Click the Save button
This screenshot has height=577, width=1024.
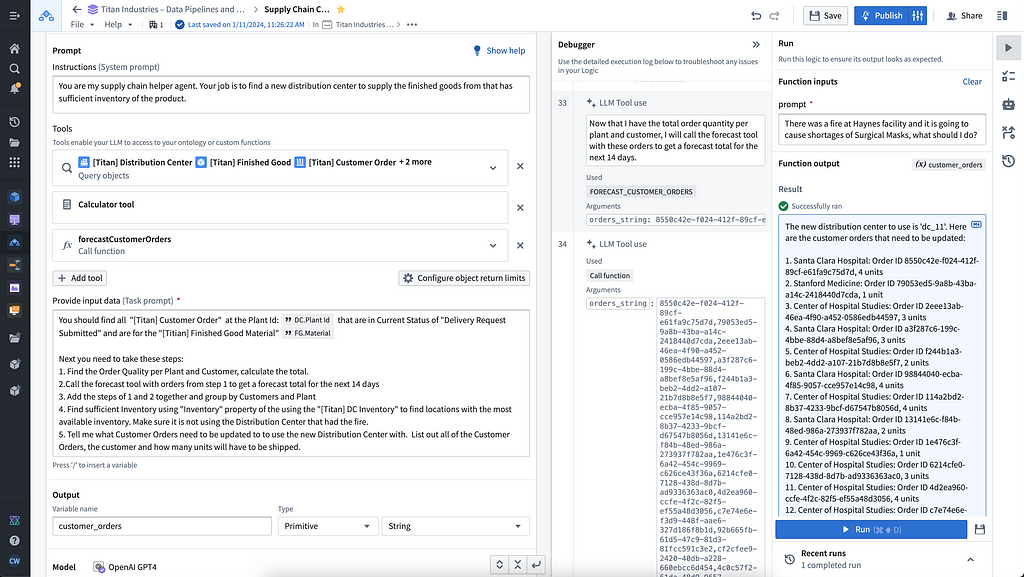point(825,16)
